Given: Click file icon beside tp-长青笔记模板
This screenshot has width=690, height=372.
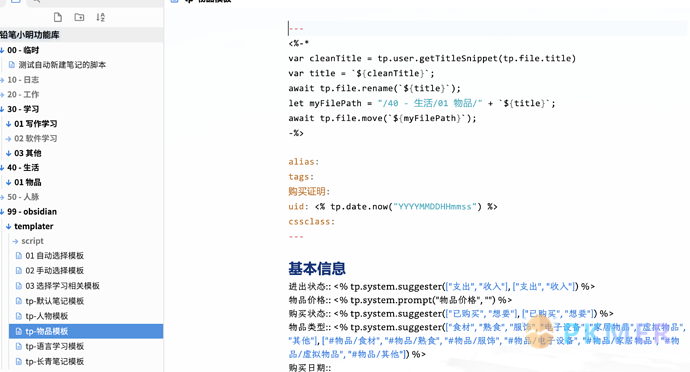Looking at the screenshot, I should 18,361.
